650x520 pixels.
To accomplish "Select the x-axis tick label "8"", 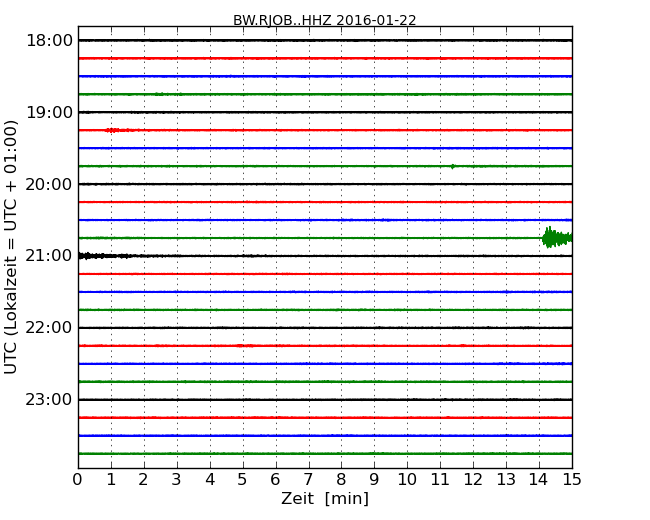I will click(x=341, y=480).
